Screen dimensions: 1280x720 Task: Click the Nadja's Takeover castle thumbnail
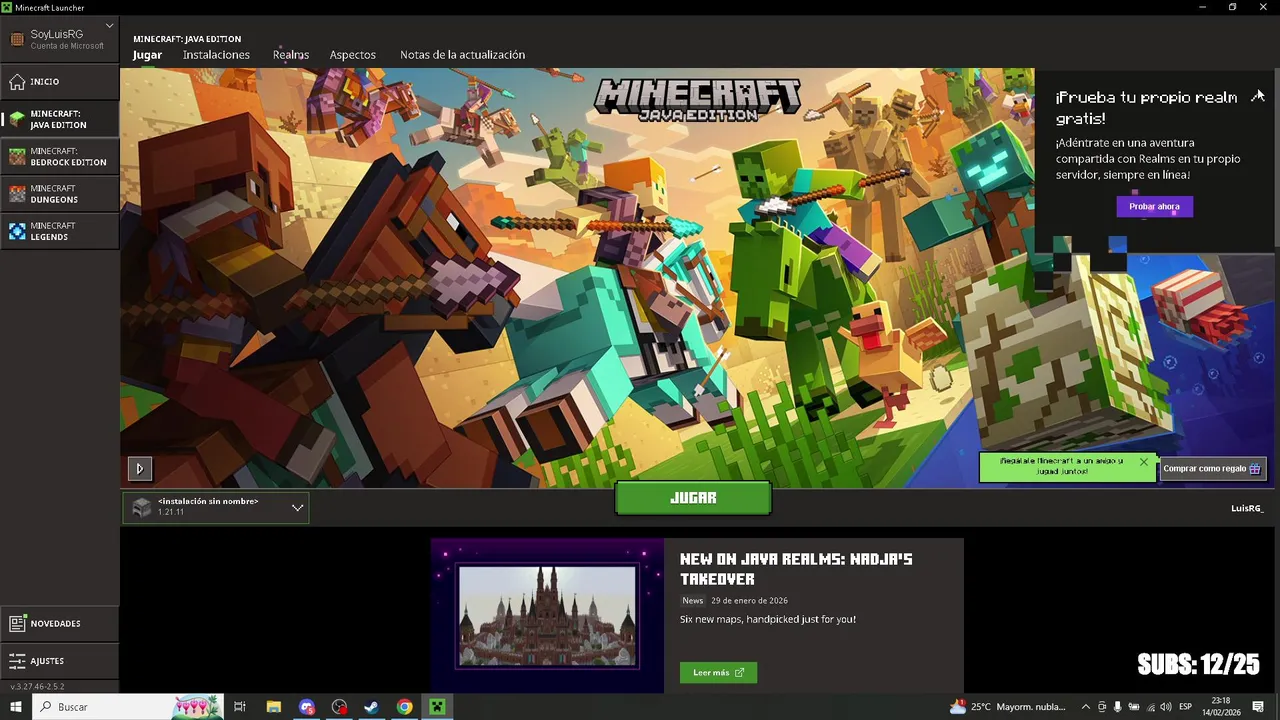click(x=547, y=616)
